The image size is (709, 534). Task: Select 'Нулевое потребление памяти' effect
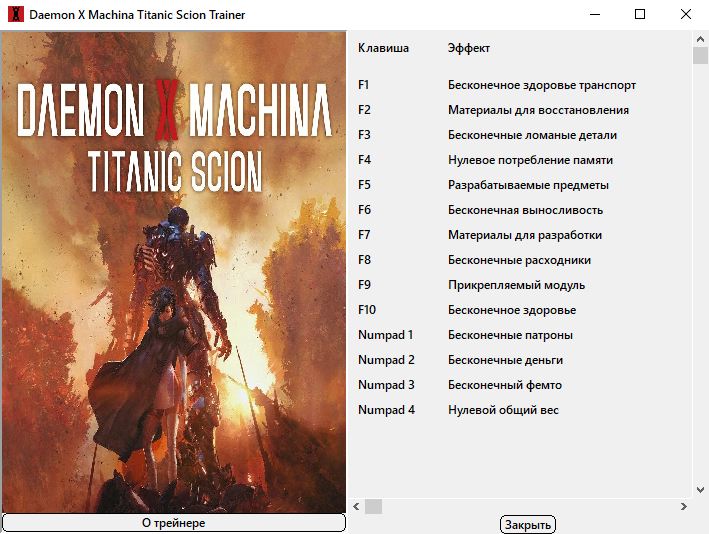[x=530, y=160]
